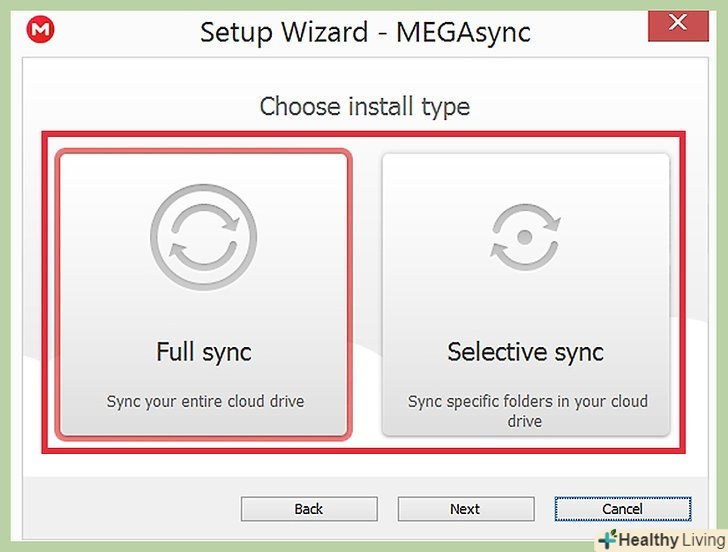This screenshot has height=552, width=728.
Task: Click the red MEGA logo icon
Action: [x=41, y=31]
